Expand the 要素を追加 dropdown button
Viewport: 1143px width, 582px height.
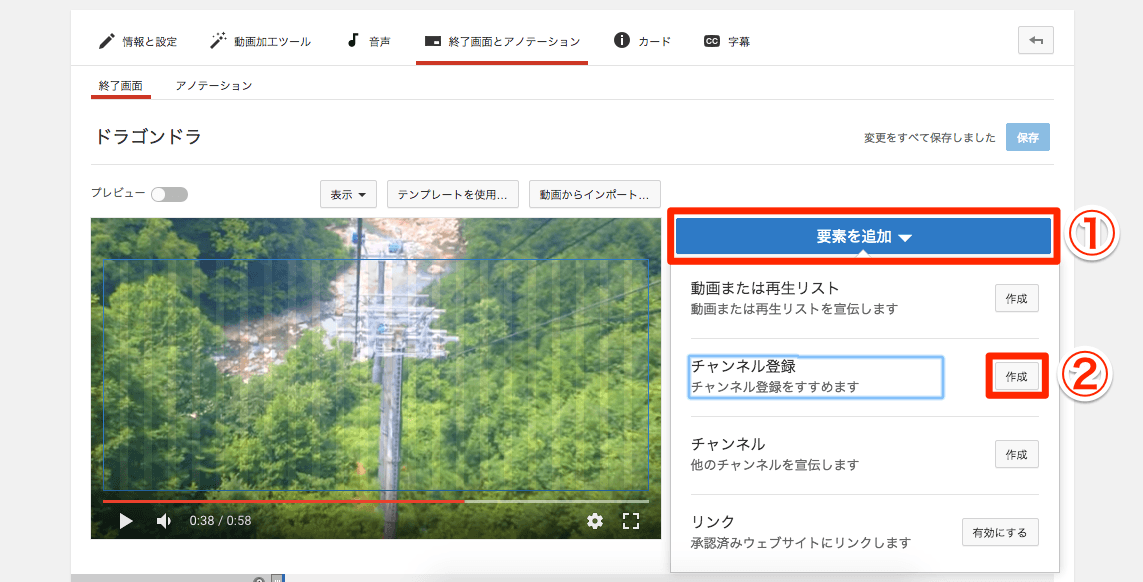863,237
